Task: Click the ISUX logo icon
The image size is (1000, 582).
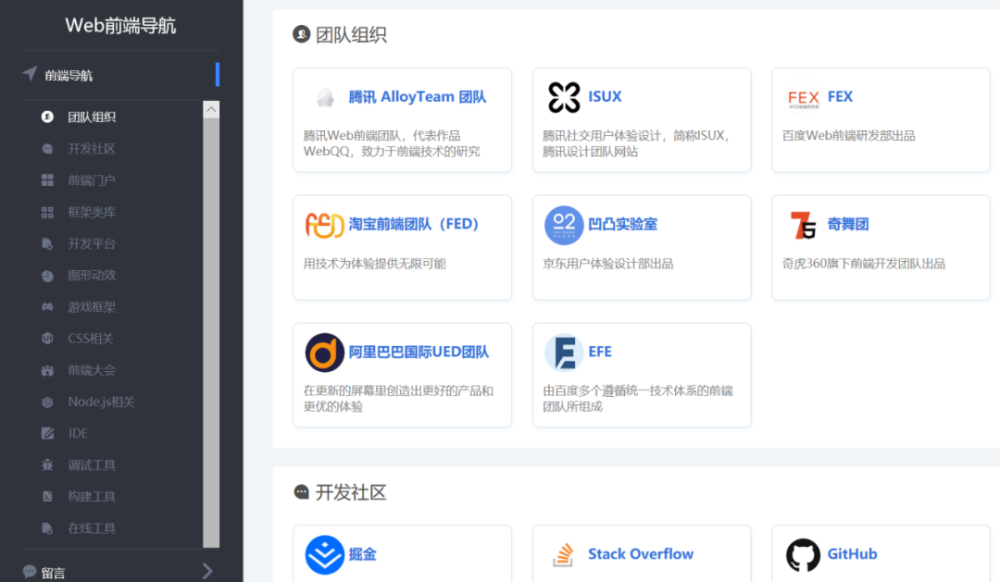Action: 564,98
